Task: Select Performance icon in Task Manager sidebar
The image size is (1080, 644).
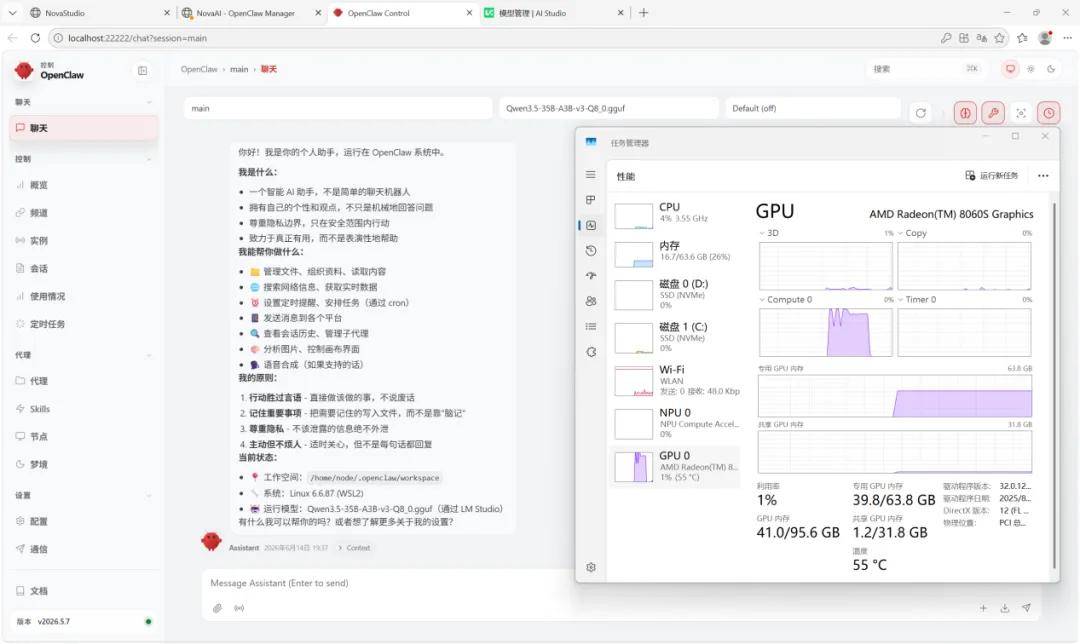Action: click(x=591, y=225)
